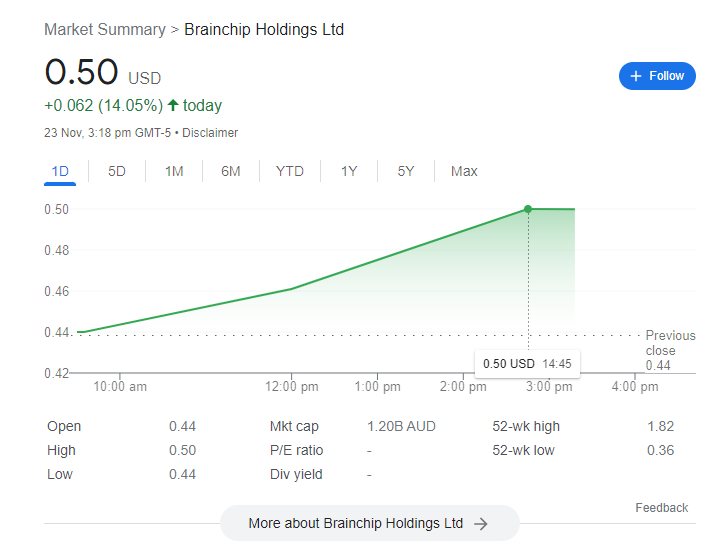Show the 1Y chart range

pyautogui.click(x=349, y=171)
